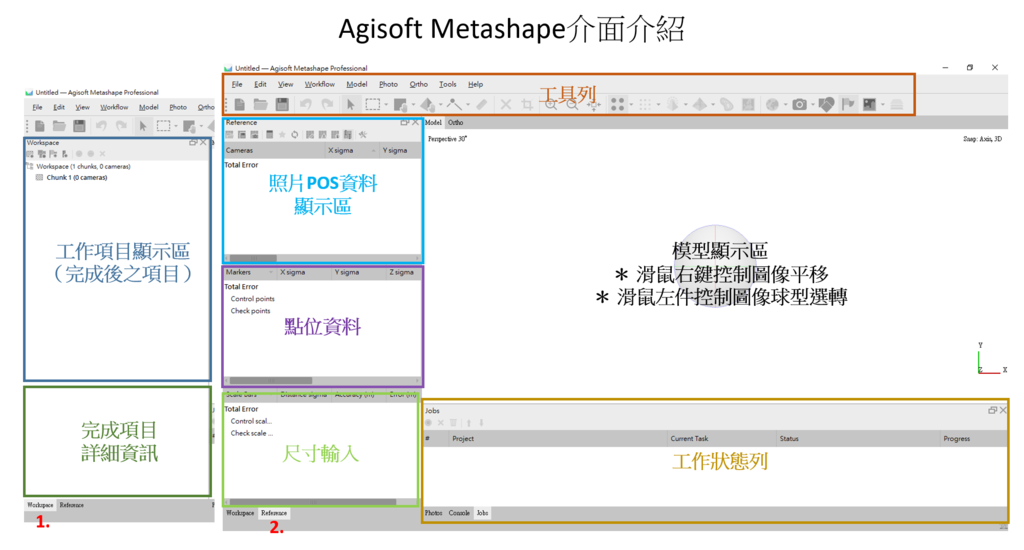Open dropdown arrow beside Move object tool
This screenshot has width=1024, height=550.
point(441,105)
